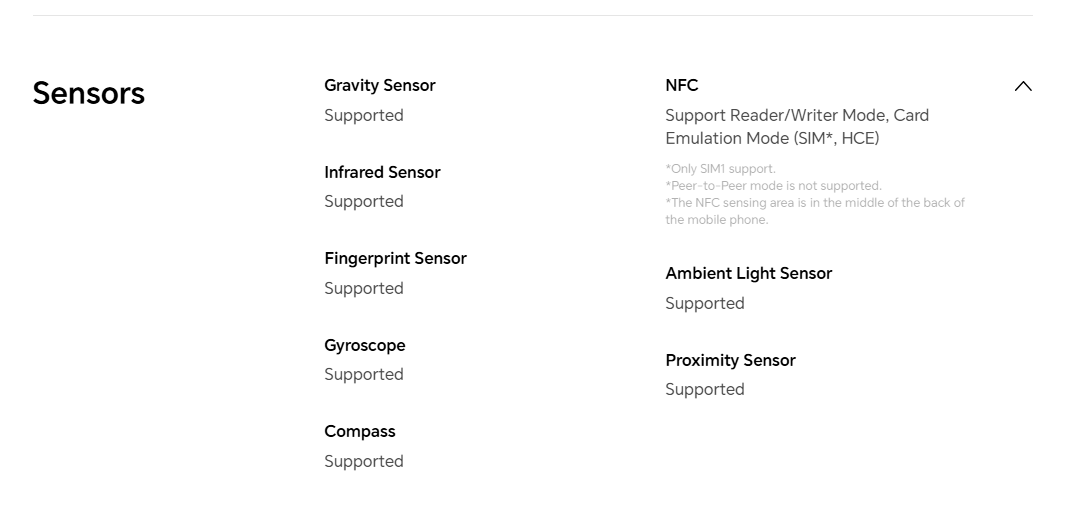Click Supported under Ambient Light Sensor

pyautogui.click(x=705, y=303)
